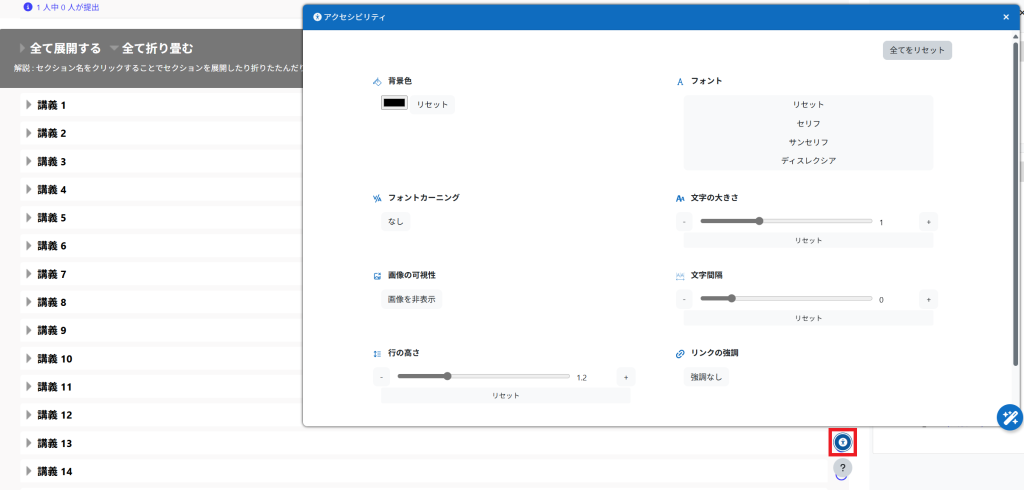This screenshot has height=490, width=1024.
Task: Increase 行の高さ with plus button
Action: [x=625, y=377]
